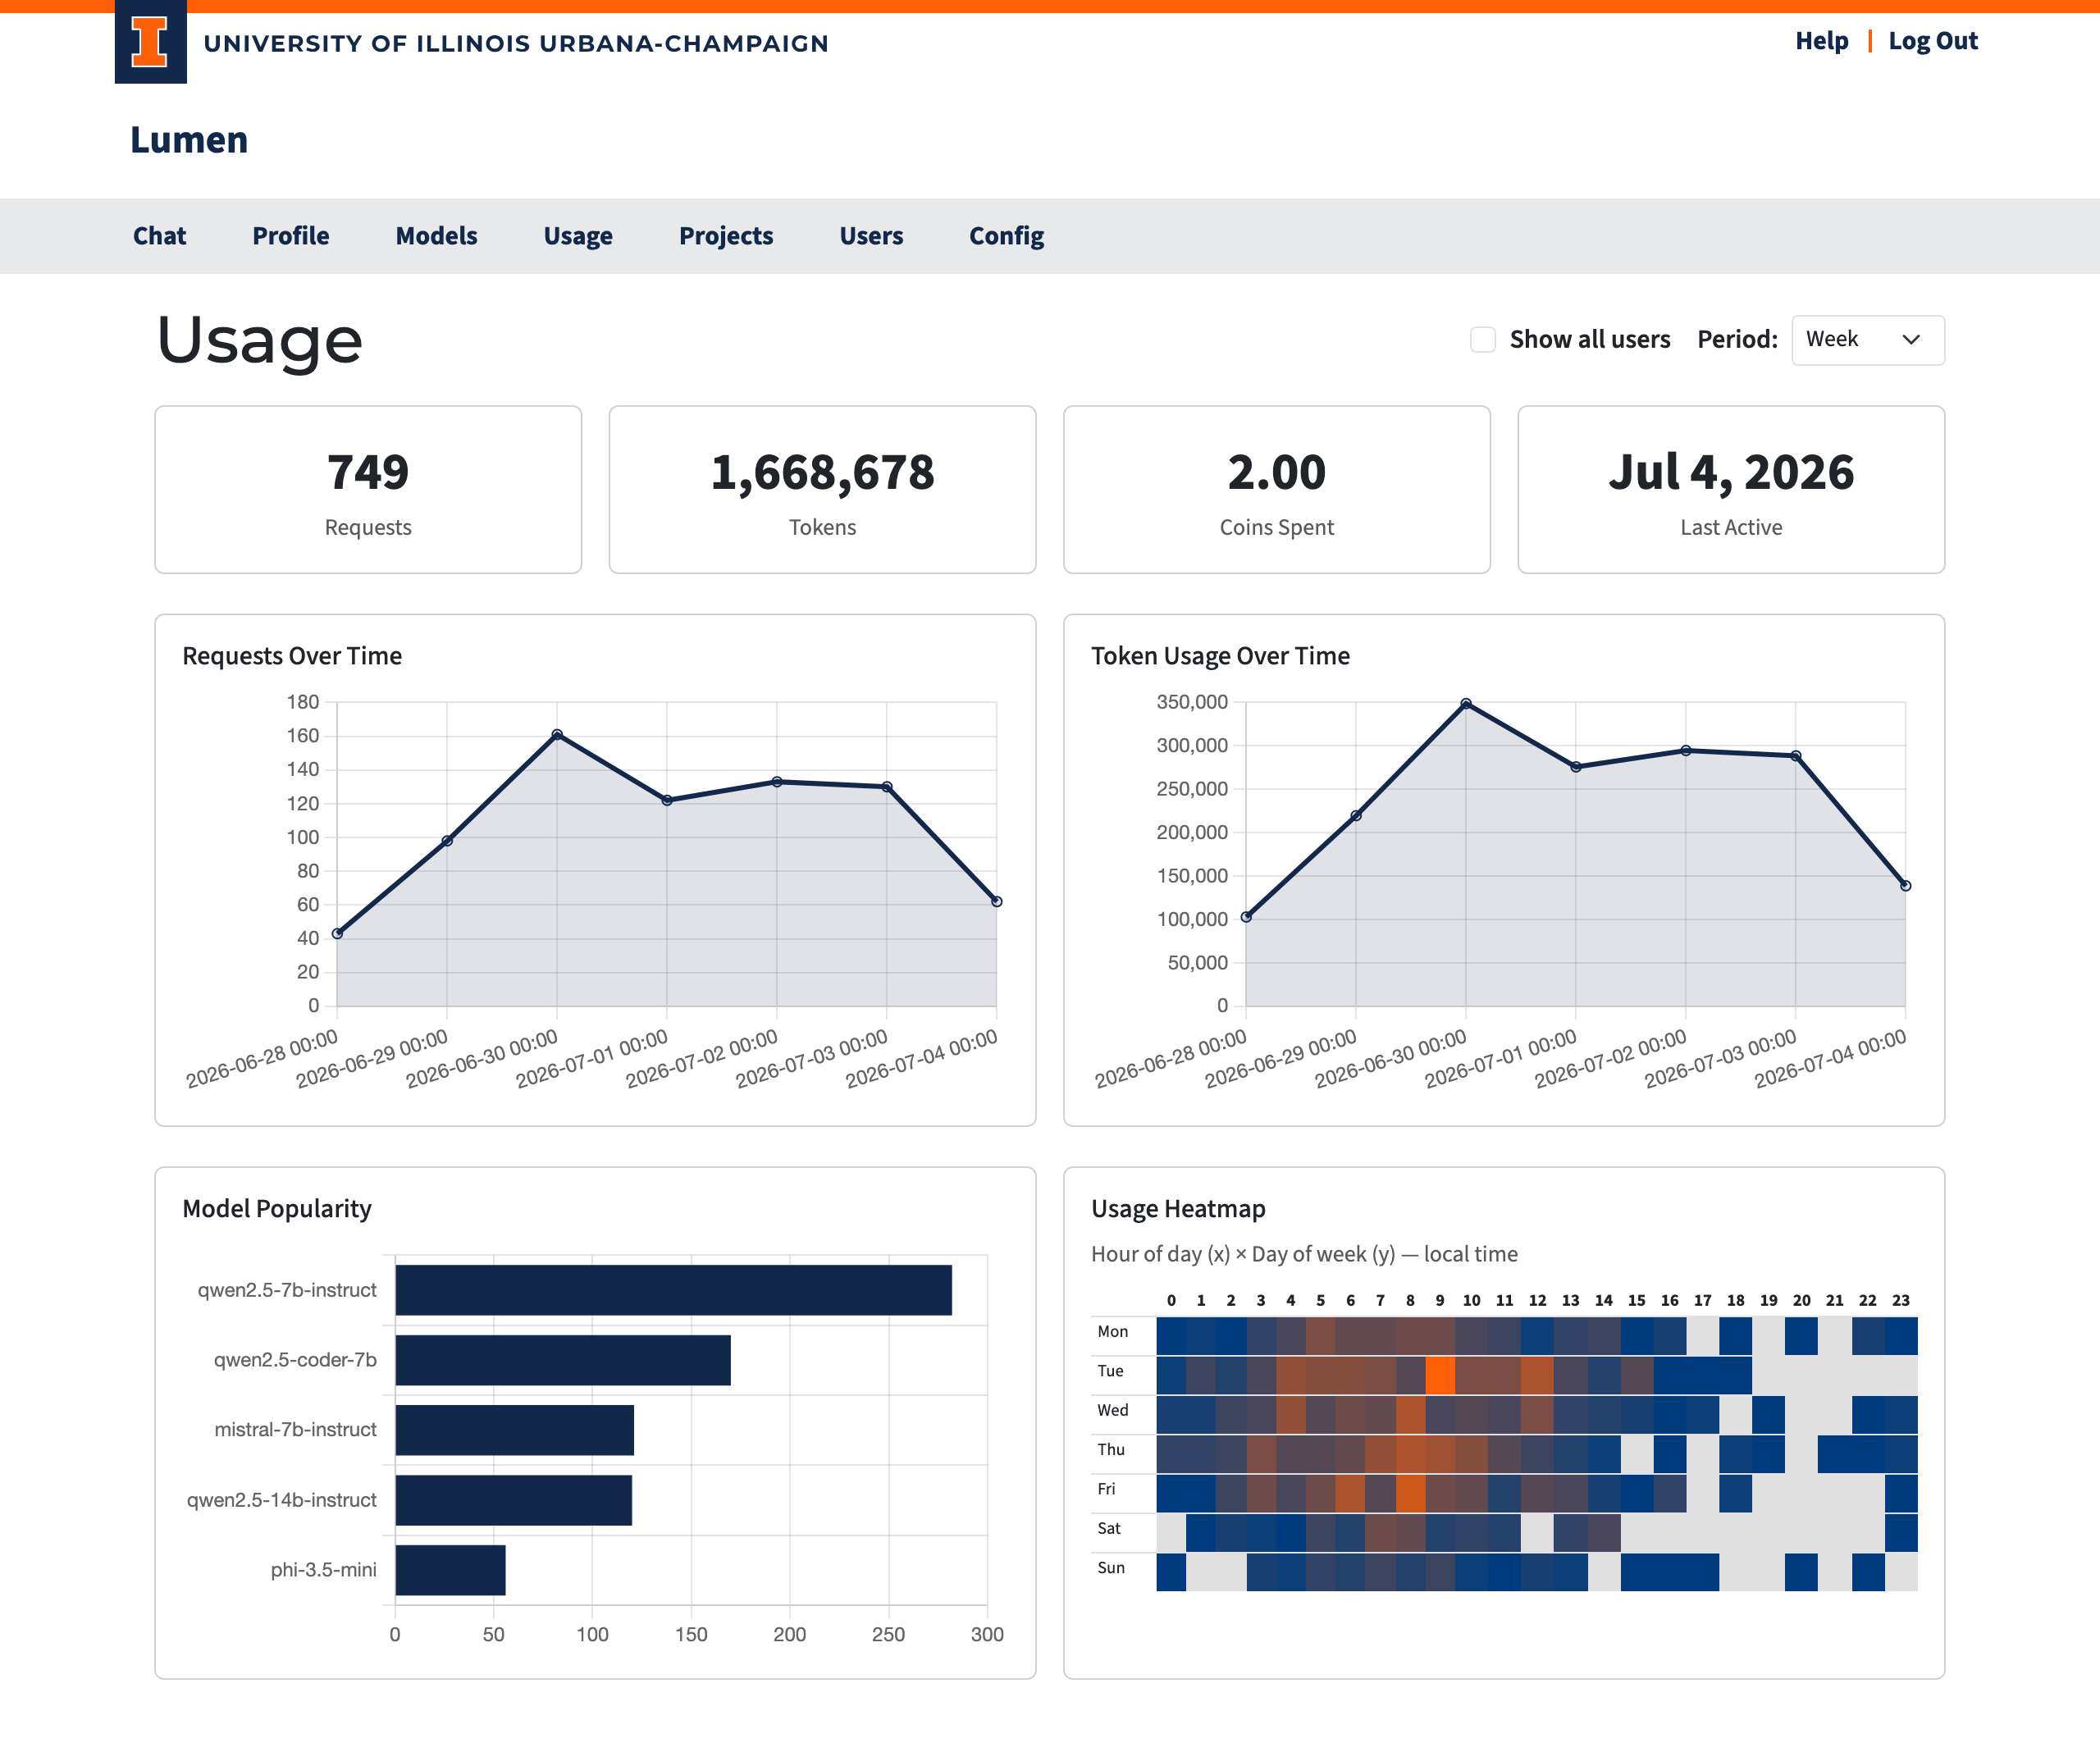The height and width of the screenshot is (1752, 2100).
Task: Click the Token Usage peak point on 2026-06-30
Action: coord(1466,704)
